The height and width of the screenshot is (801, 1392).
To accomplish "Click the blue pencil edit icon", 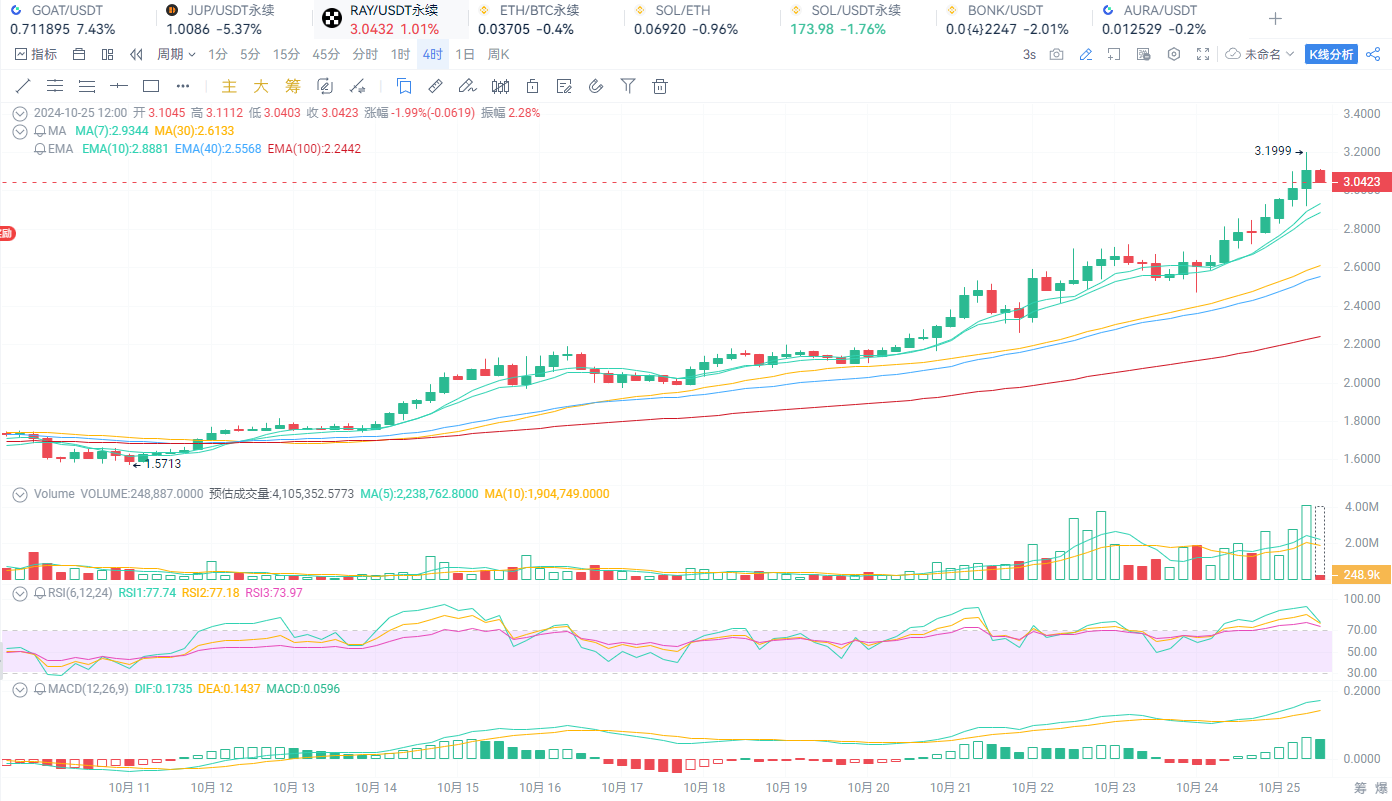I will [x=1085, y=54].
